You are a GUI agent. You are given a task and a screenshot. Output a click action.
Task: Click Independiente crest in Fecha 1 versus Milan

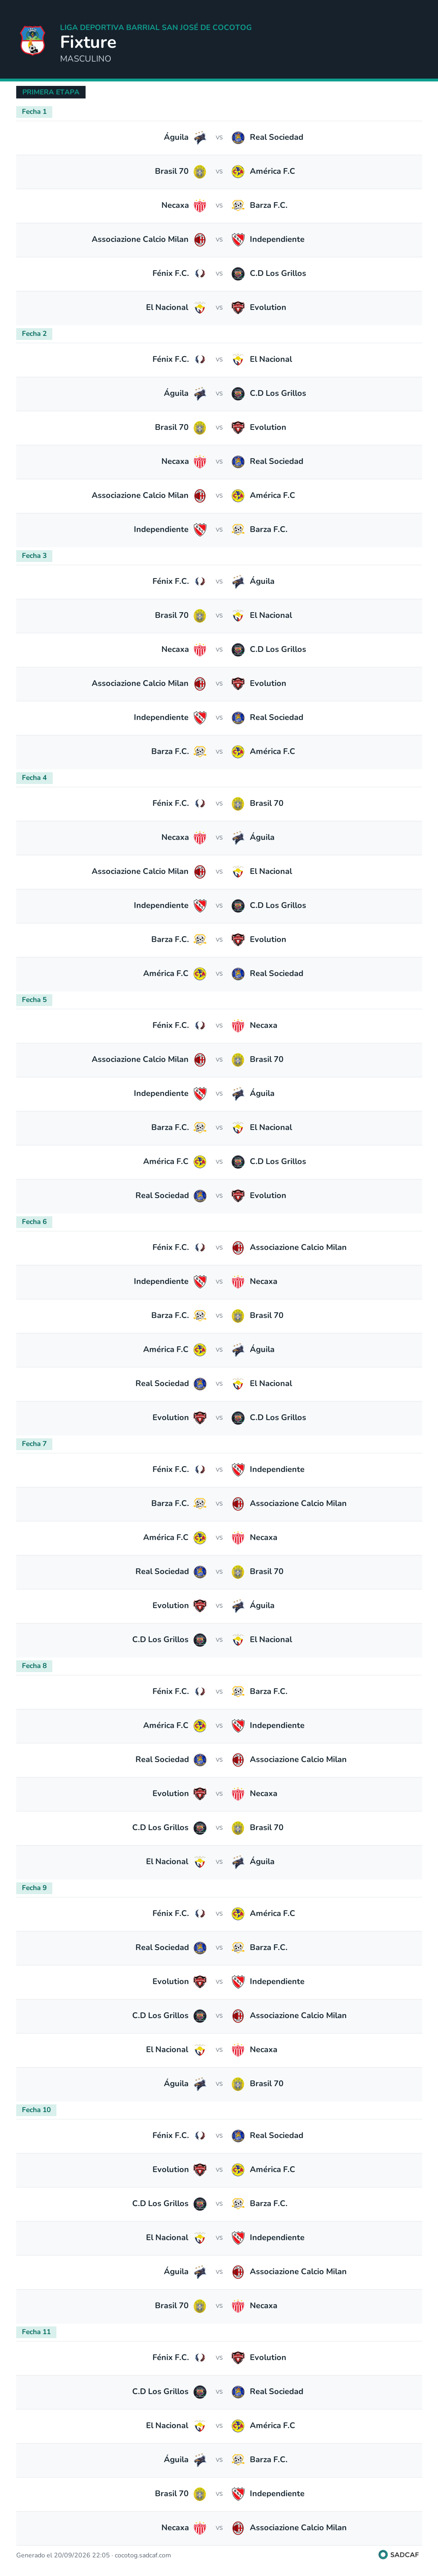(238, 239)
